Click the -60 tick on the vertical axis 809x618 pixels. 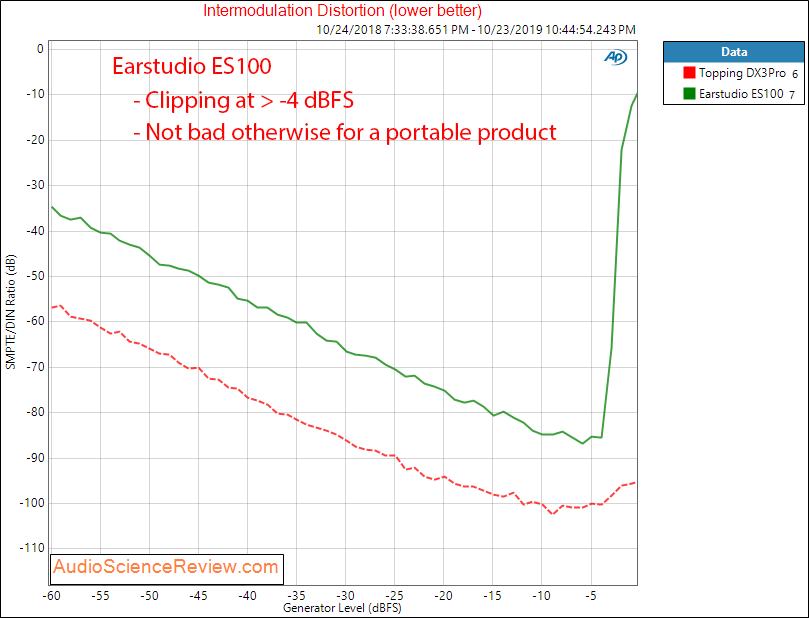(x=36, y=321)
